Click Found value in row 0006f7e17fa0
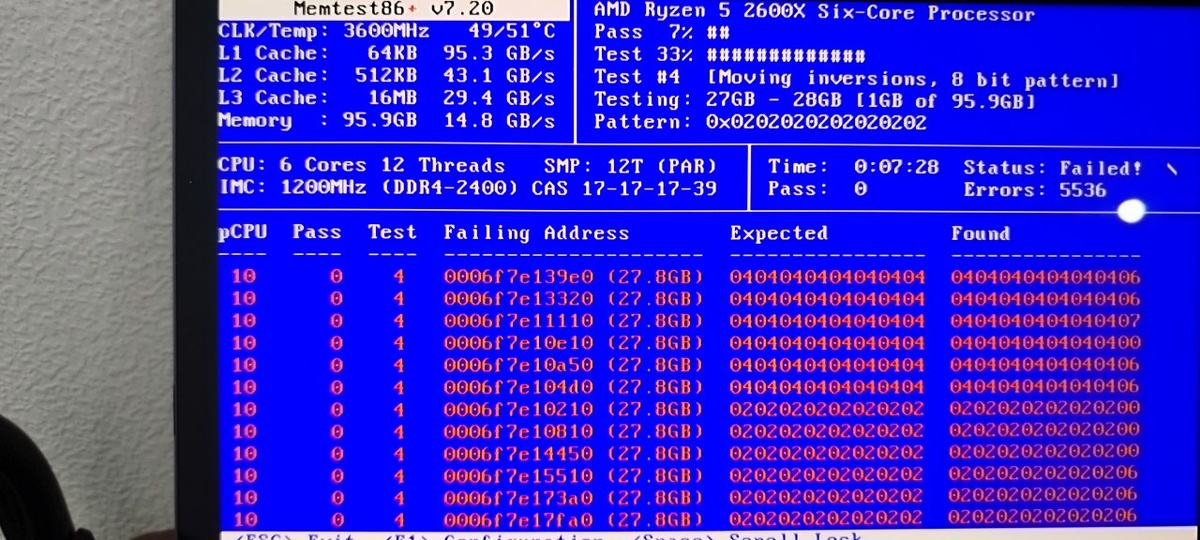This screenshot has width=1200, height=540. 1042,516
